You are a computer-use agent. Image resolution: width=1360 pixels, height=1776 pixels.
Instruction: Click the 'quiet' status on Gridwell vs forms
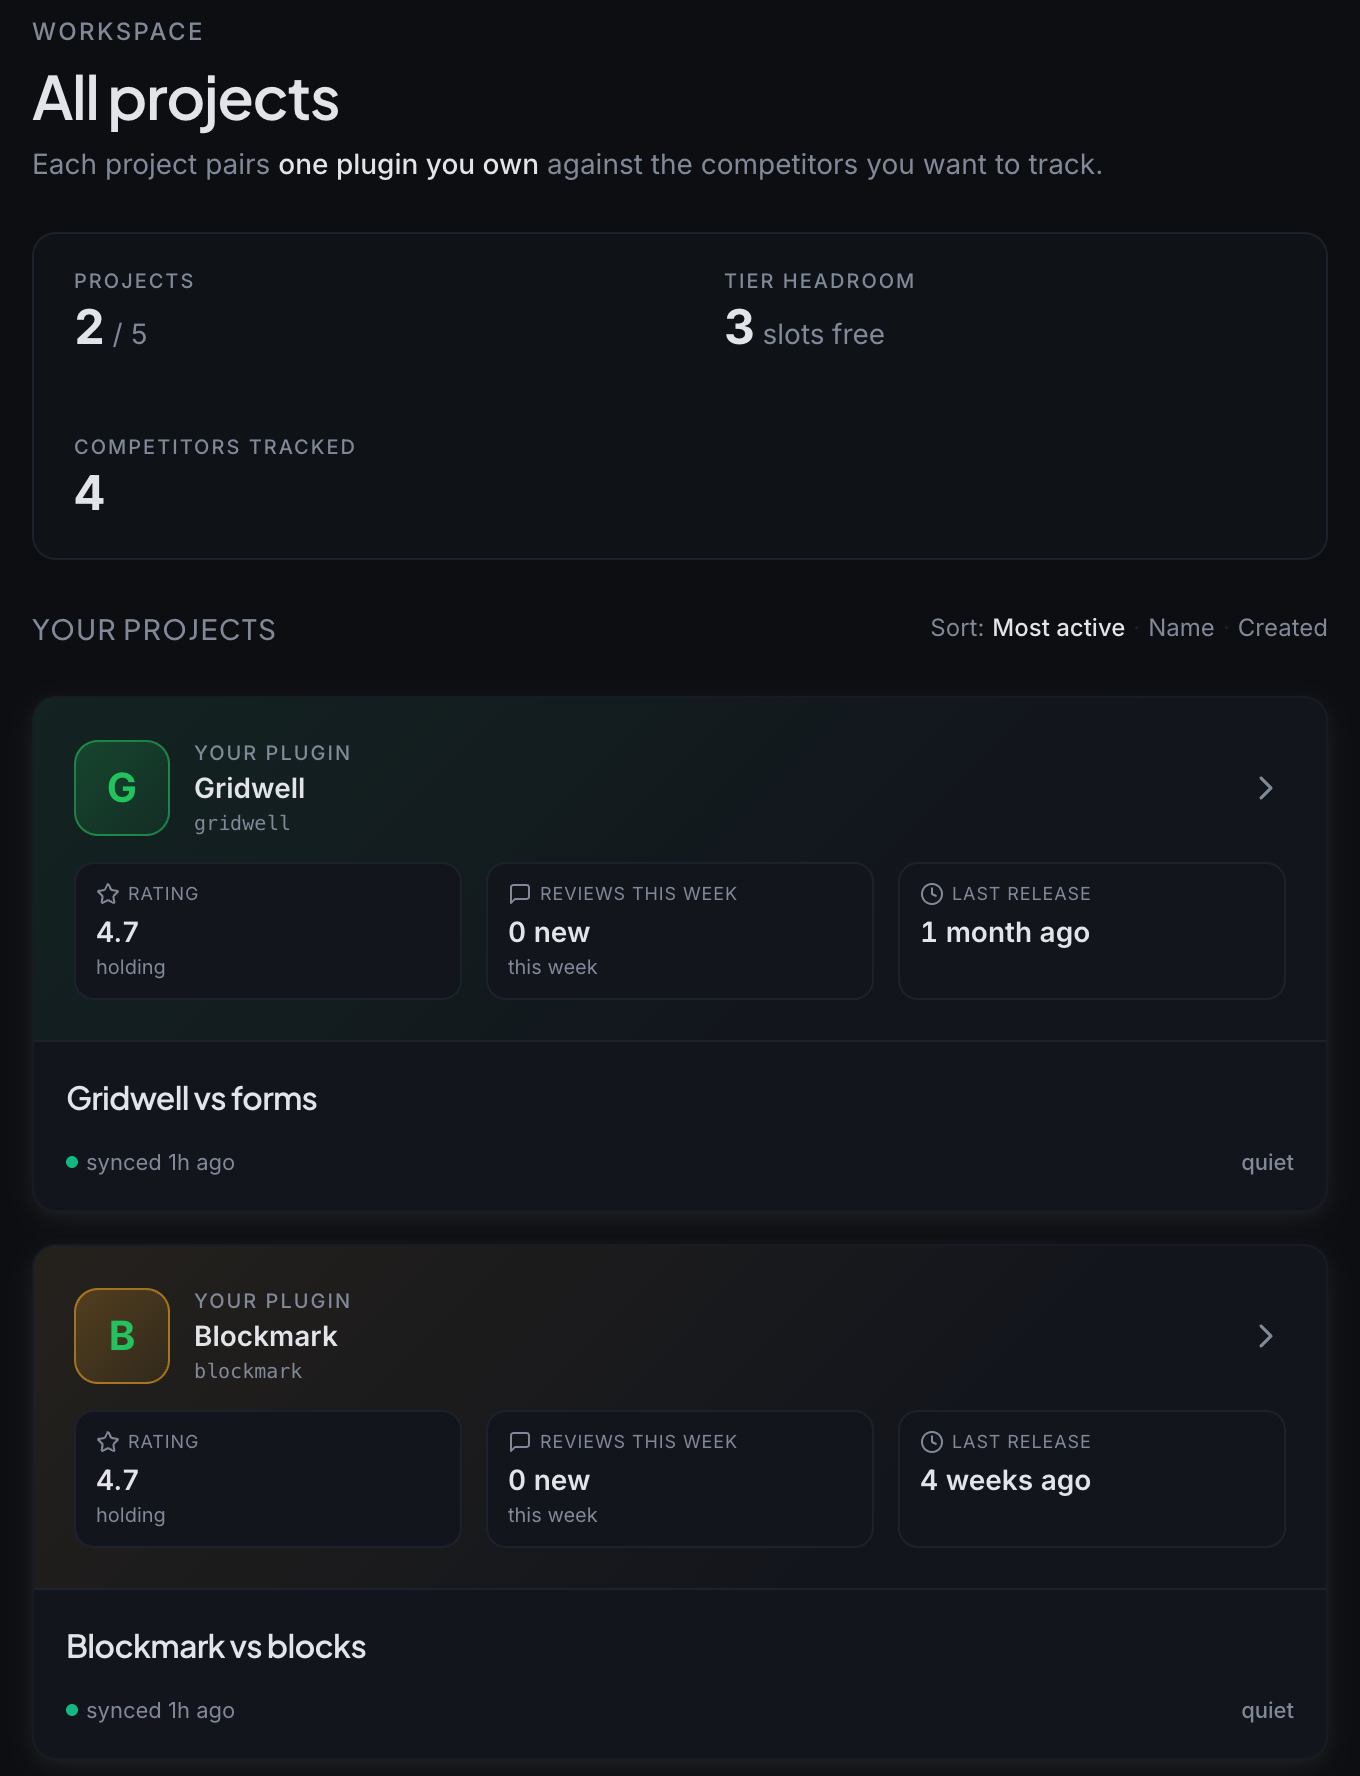(1267, 1163)
